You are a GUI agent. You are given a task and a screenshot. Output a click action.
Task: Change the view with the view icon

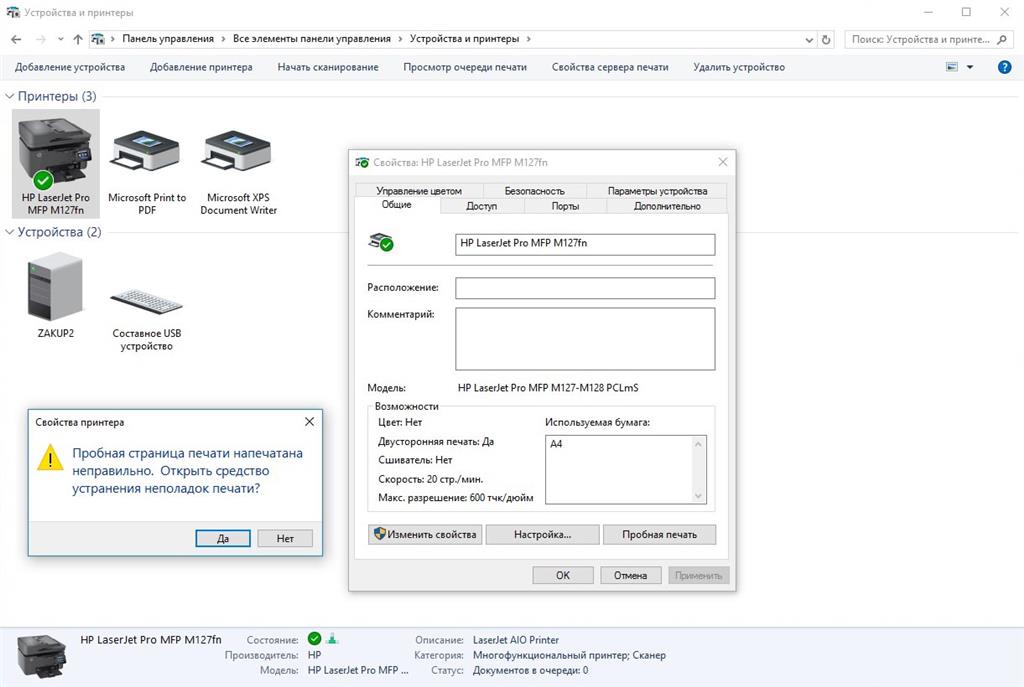[x=952, y=67]
